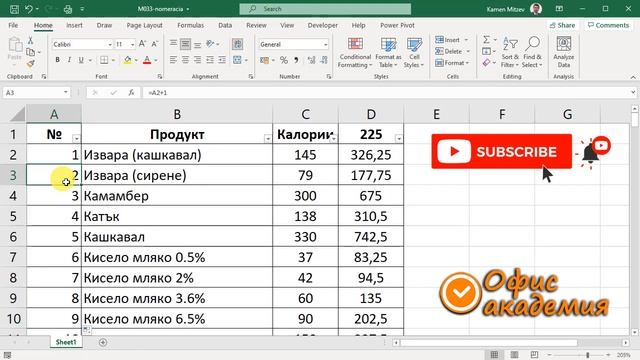Click the Wrap Text icon
Image resolution: width=640 pixels, height=360 pixels.
(x=238, y=44)
